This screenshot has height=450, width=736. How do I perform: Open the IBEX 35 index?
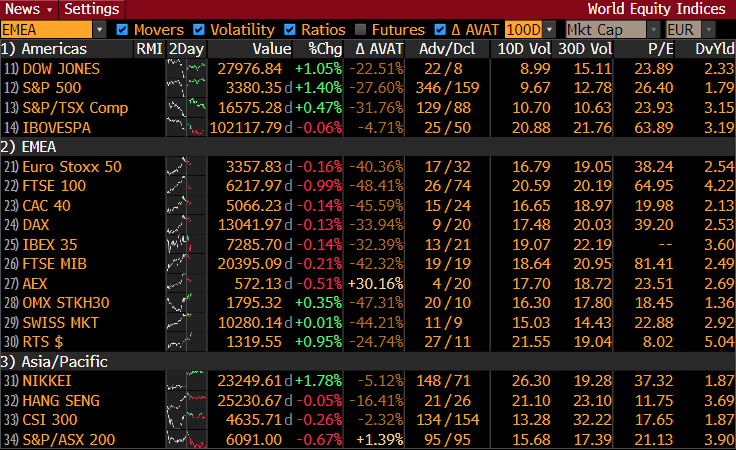tap(50, 244)
